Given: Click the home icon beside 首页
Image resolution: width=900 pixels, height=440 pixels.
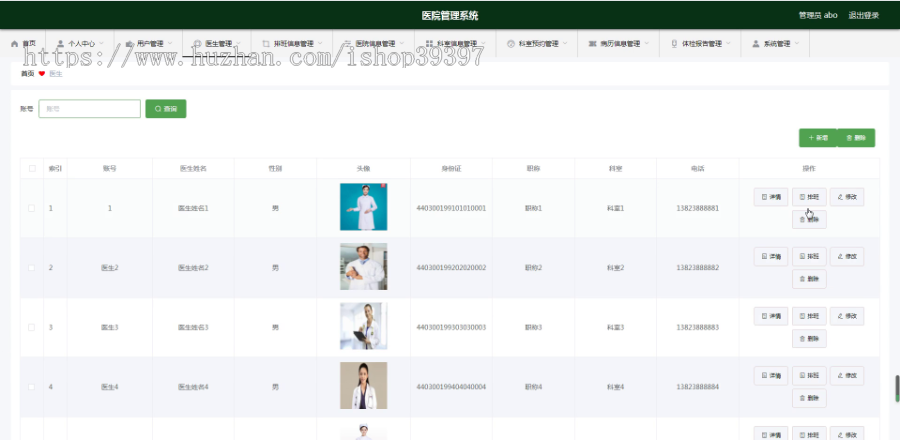Looking at the screenshot, I should [x=14, y=44].
